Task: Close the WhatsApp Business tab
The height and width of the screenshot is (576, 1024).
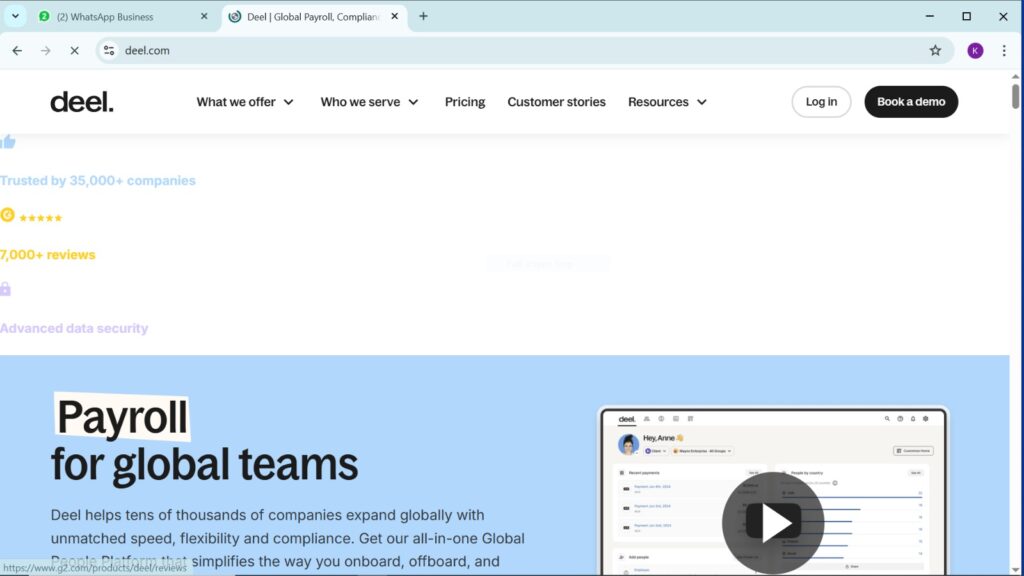Action: (204, 16)
